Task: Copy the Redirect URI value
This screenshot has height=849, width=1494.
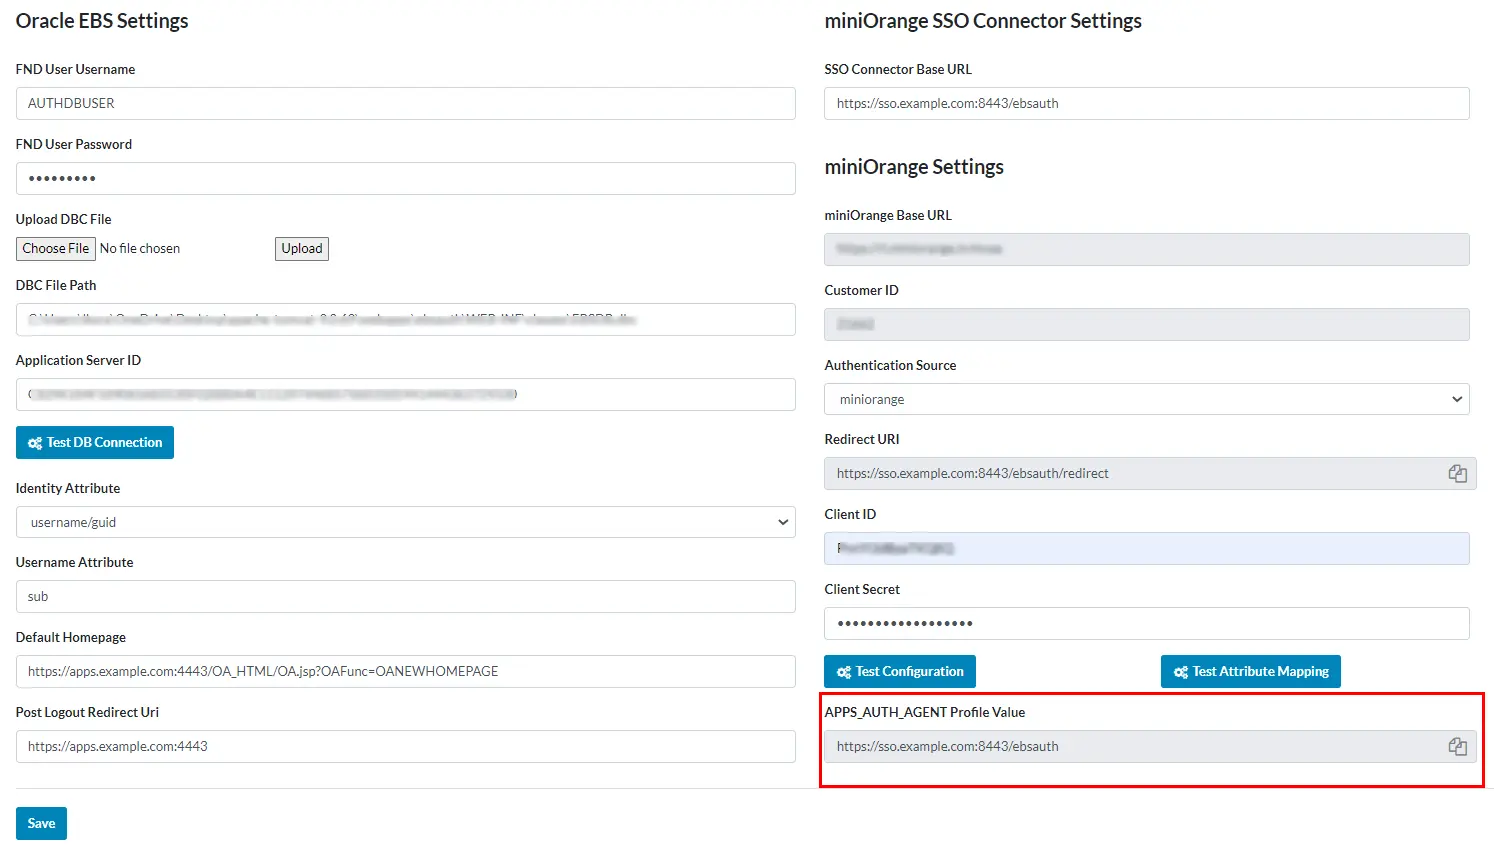Action: [1457, 473]
